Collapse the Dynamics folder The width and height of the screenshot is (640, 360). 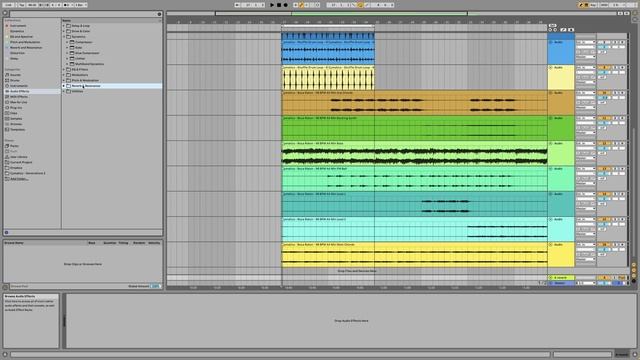click(64, 37)
